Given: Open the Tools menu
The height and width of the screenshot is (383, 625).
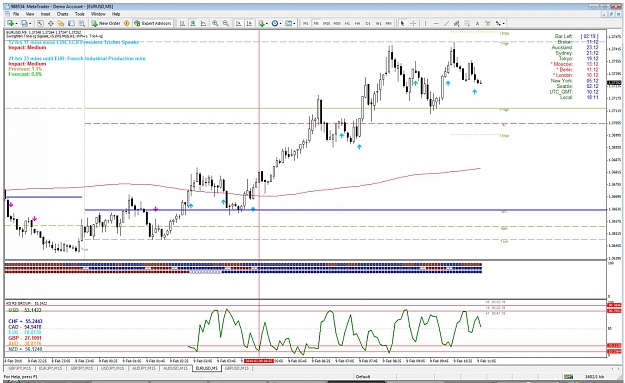Looking at the screenshot, I should coord(80,14).
